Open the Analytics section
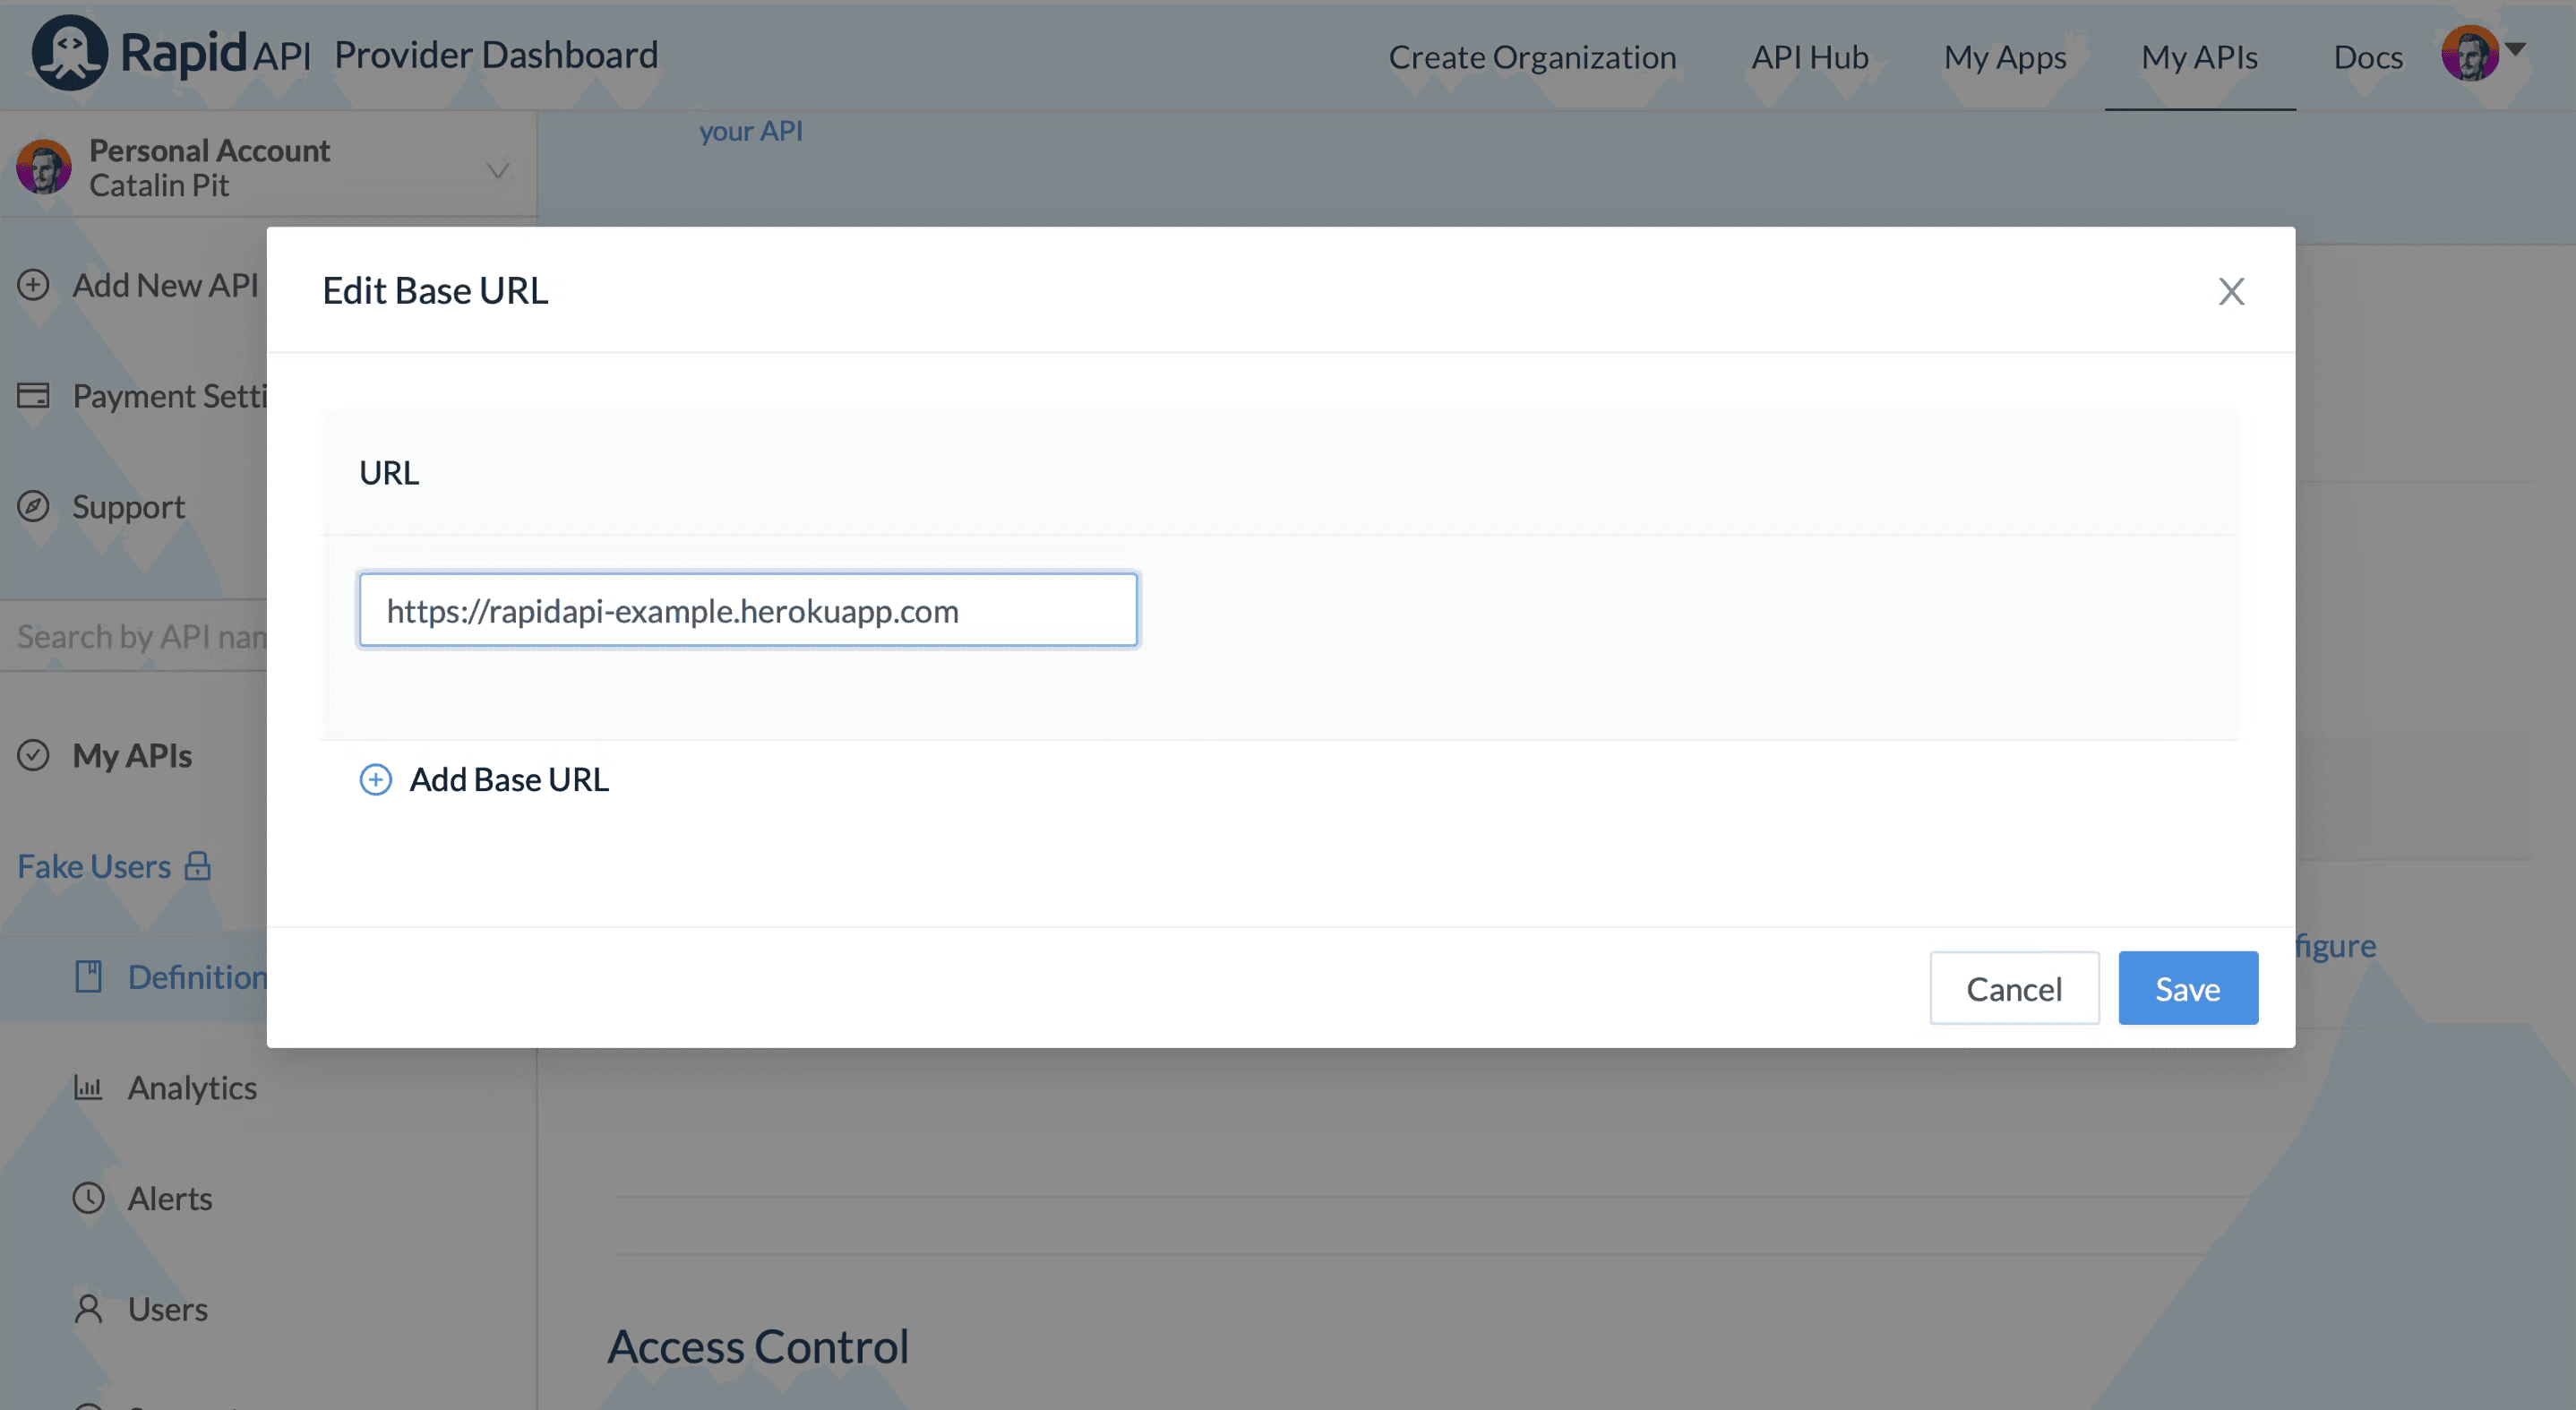 (x=192, y=1088)
